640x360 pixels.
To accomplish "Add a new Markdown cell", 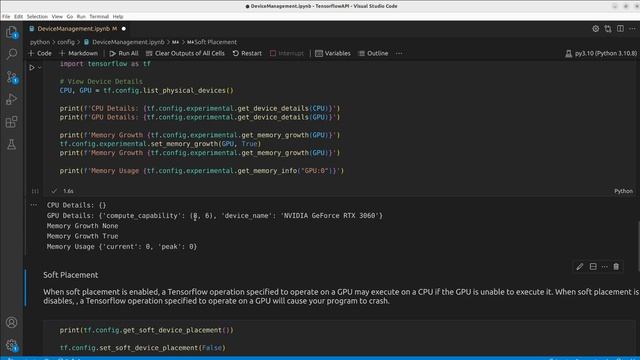I will click(79, 53).
